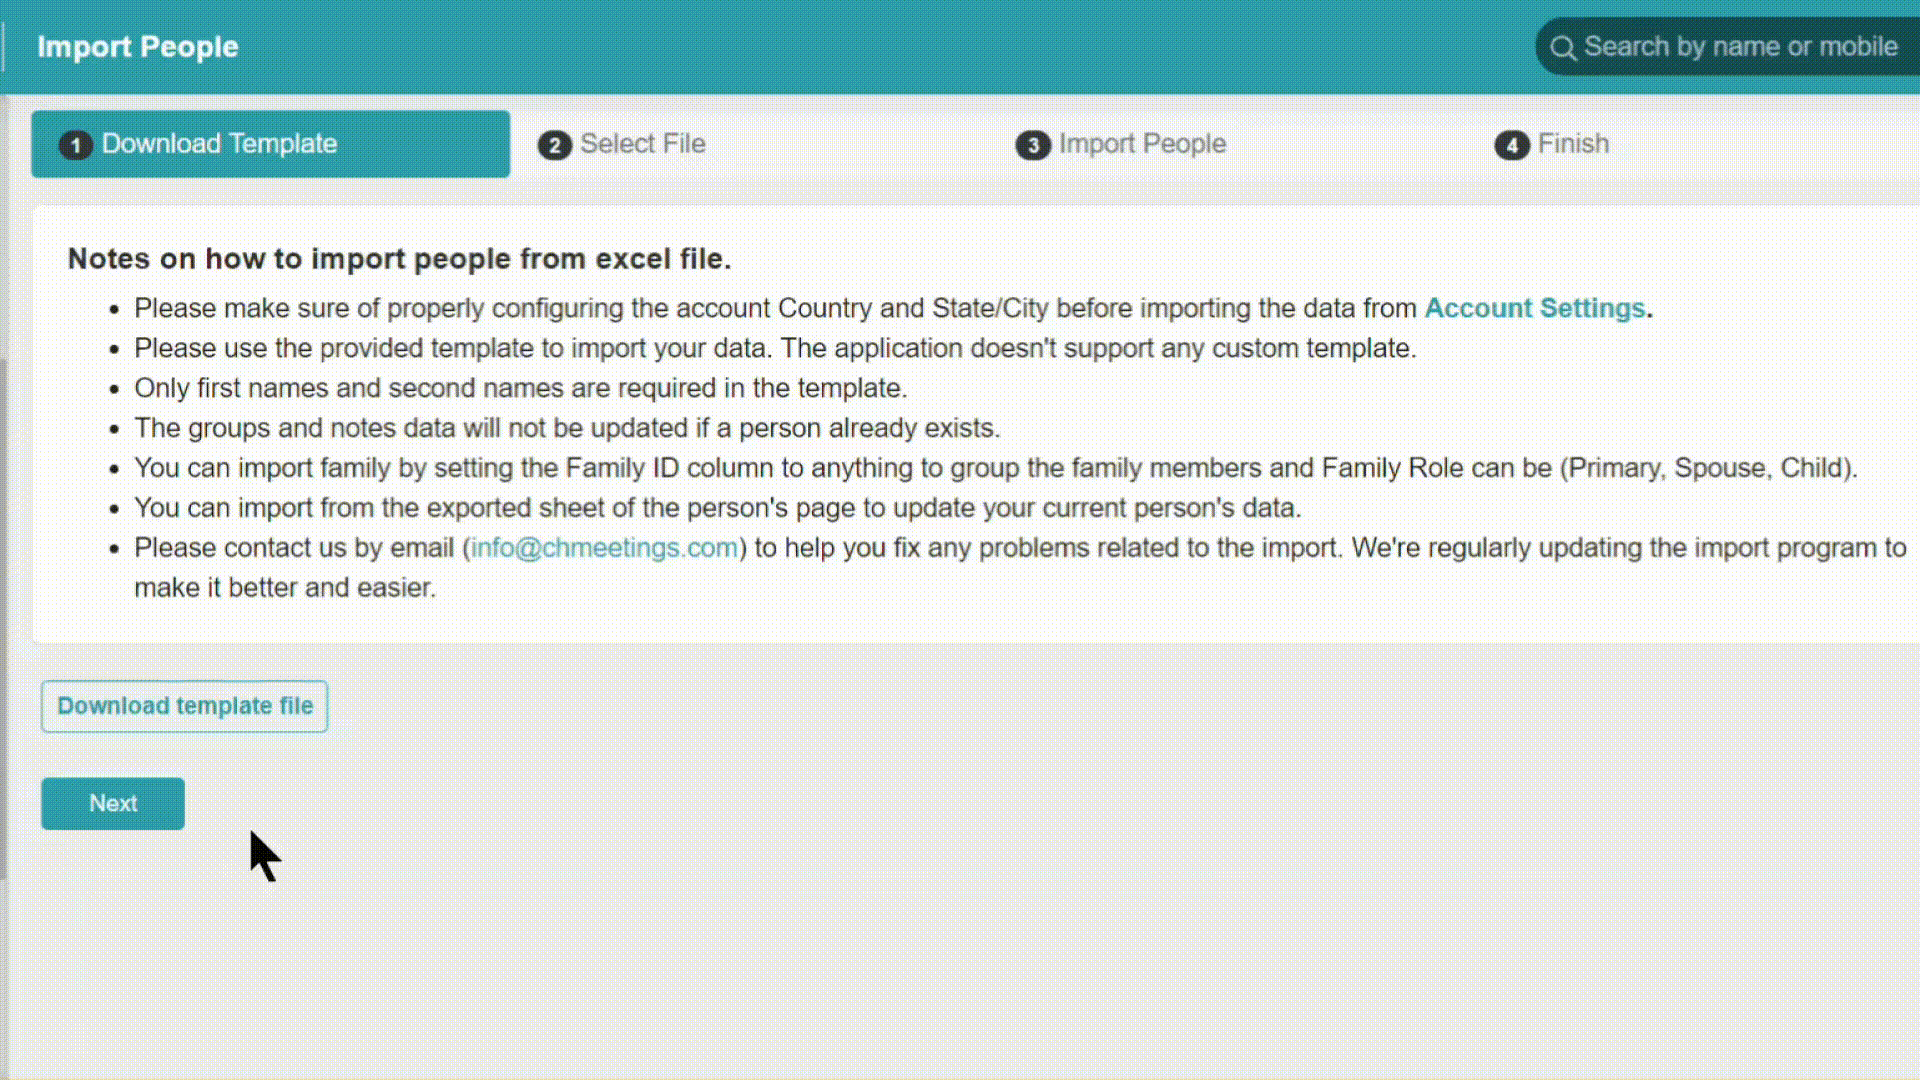Screen dimensions: 1920x1080
Task: Click the number 1 step badge
Action: point(75,145)
